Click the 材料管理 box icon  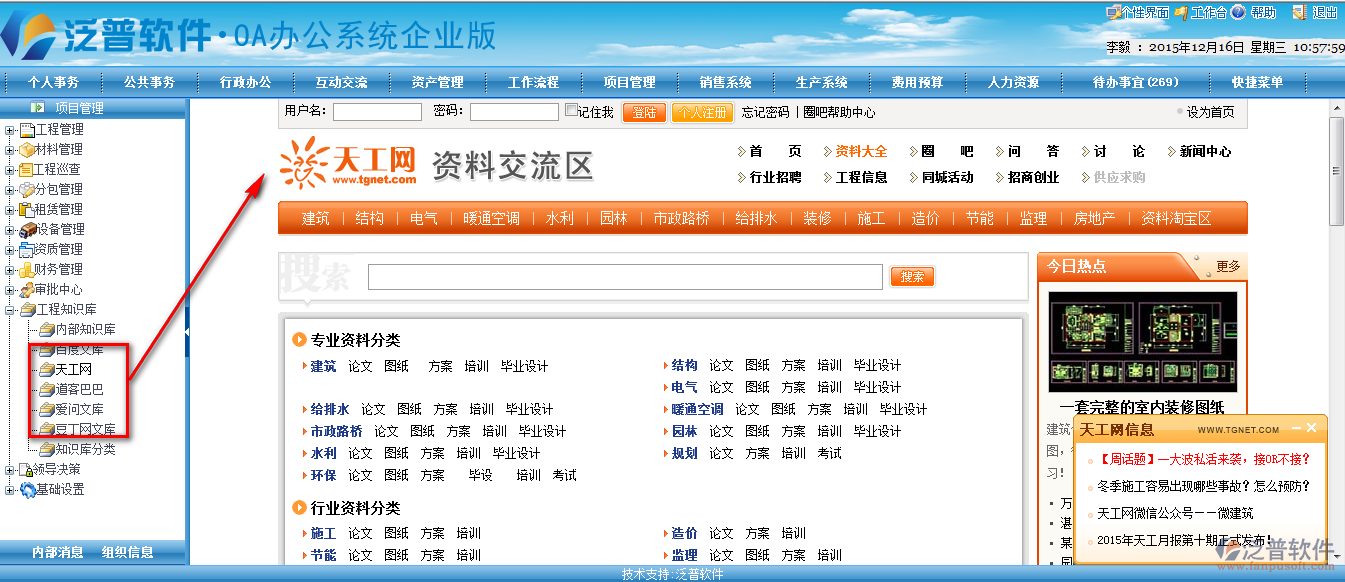point(27,150)
